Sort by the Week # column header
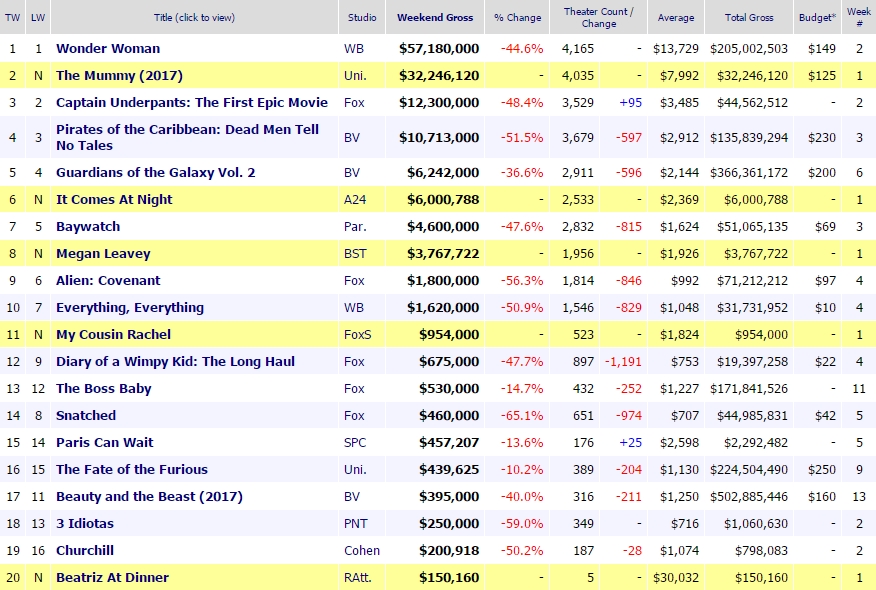 [859, 17]
